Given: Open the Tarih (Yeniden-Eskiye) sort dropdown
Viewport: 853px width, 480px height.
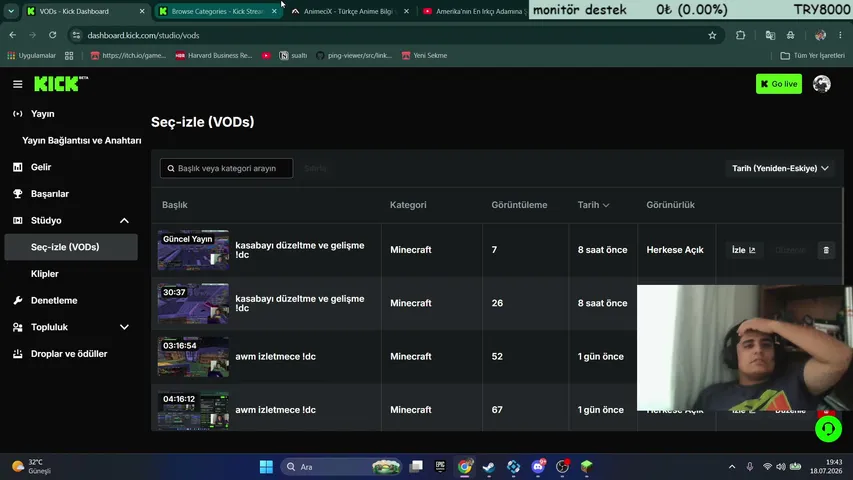Looking at the screenshot, I should 780,168.
